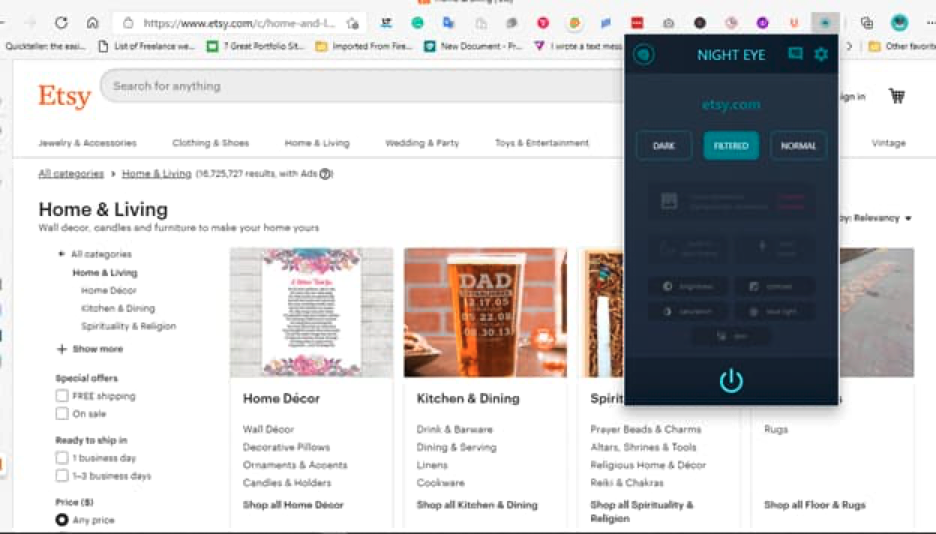Open Clothing & Shoes menu
This screenshot has width=936, height=534.
point(211,143)
